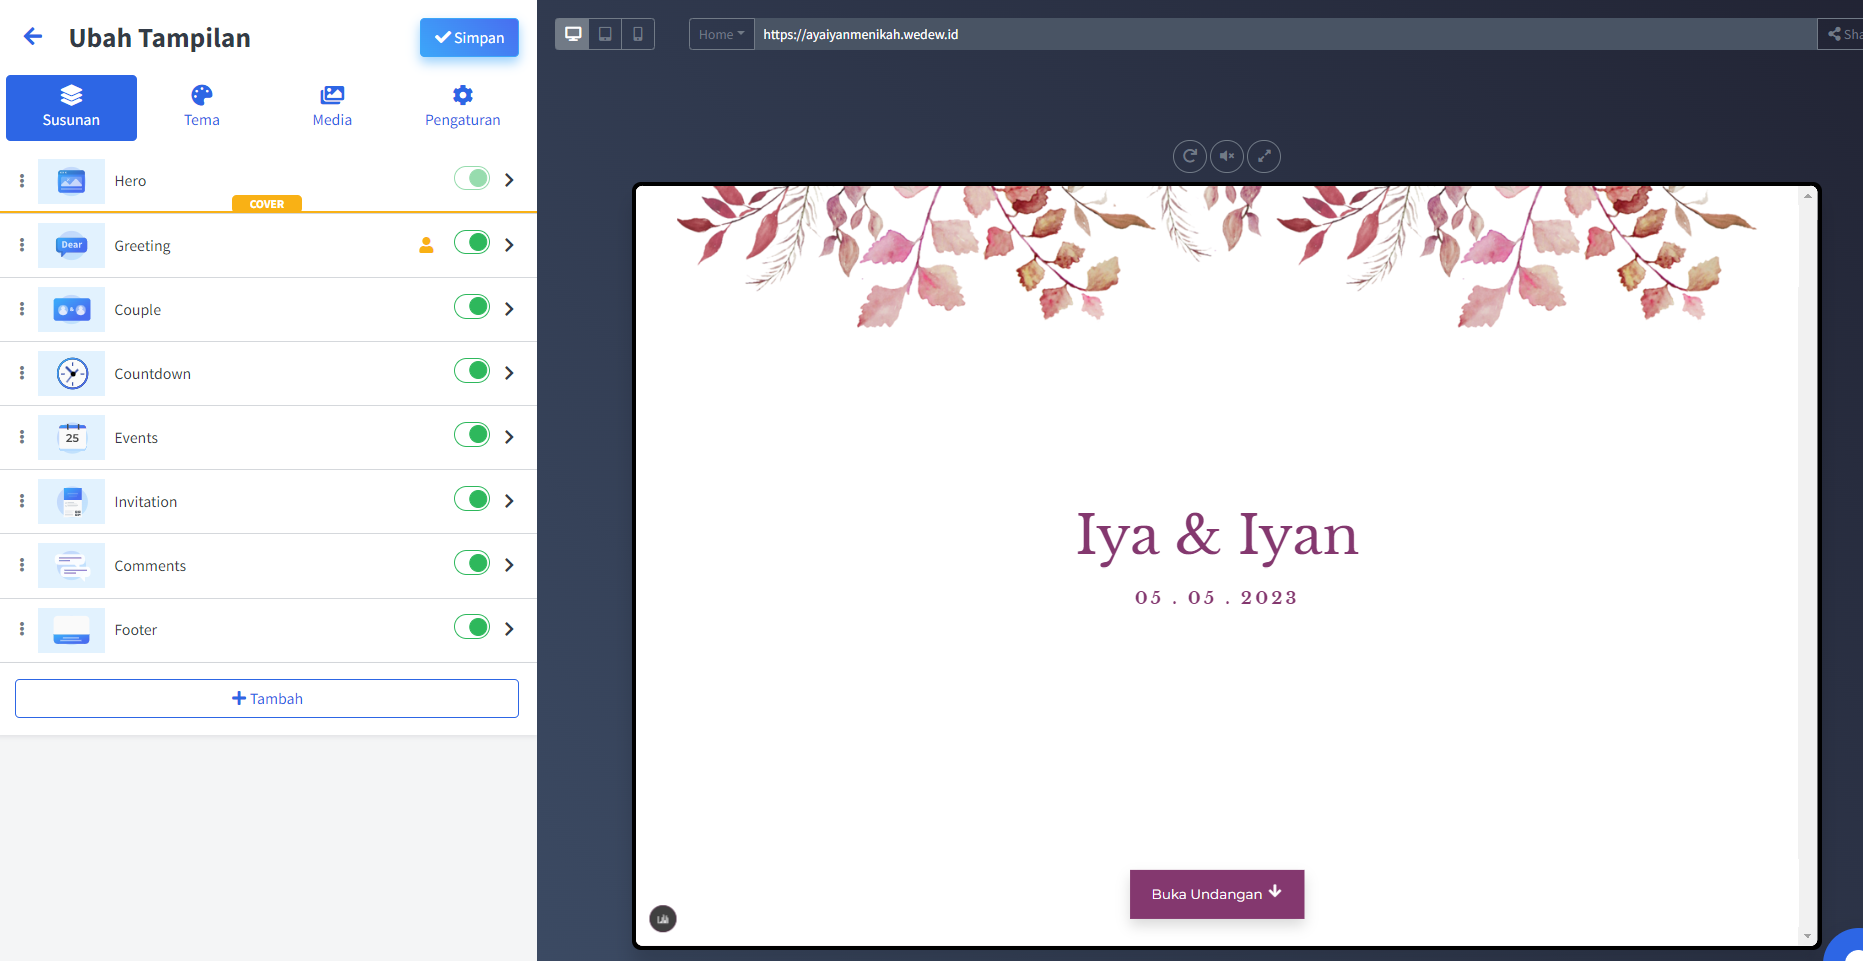Click the Greeting section Dear icon
The image size is (1863, 961).
coord(71,245)
